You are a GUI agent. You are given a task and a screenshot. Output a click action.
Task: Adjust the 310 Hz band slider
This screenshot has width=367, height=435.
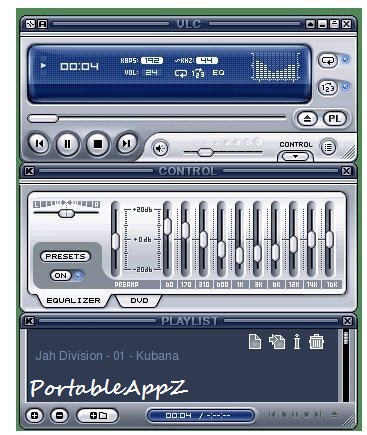click(204, 239)
